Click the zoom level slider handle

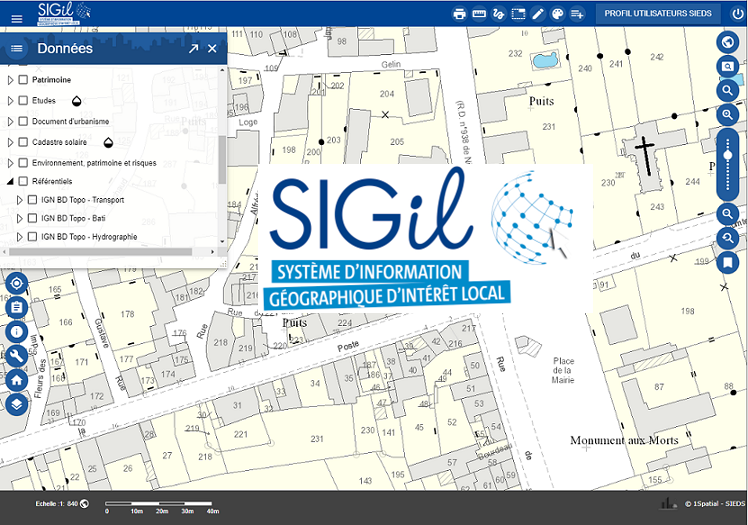(x=727, y=155)
